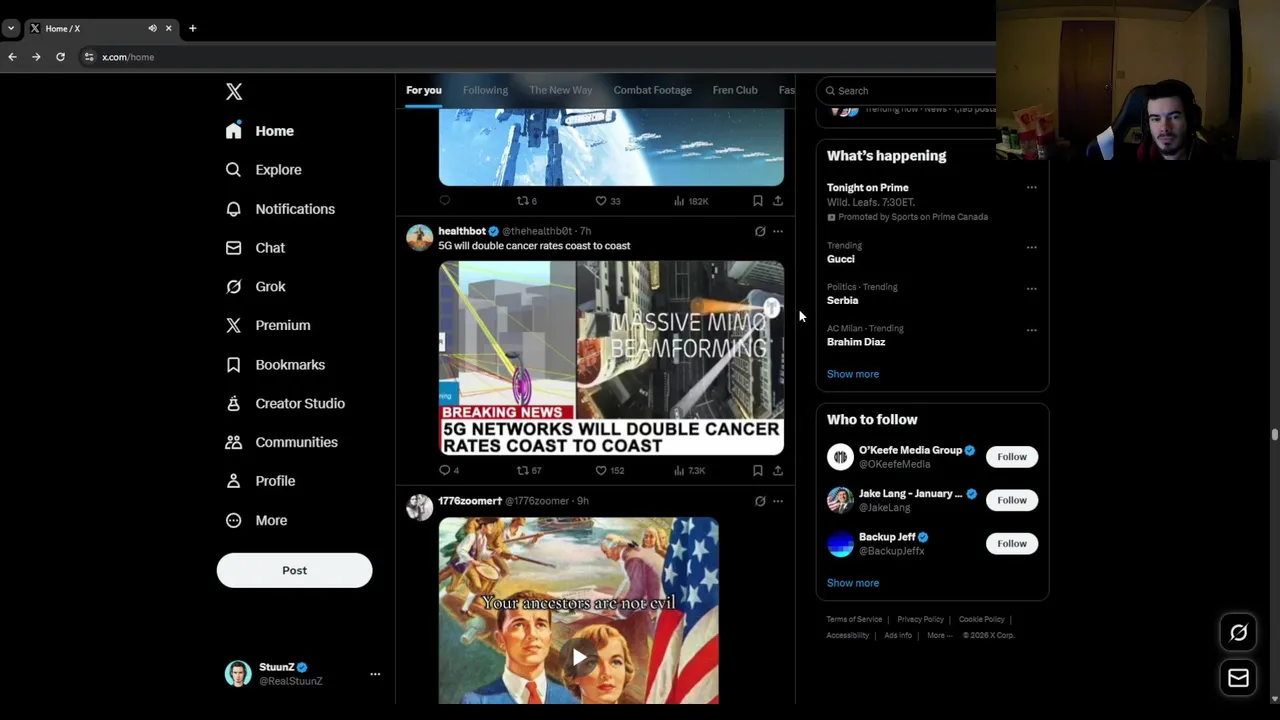Open options for Tonight on Prime trend

1031,188
